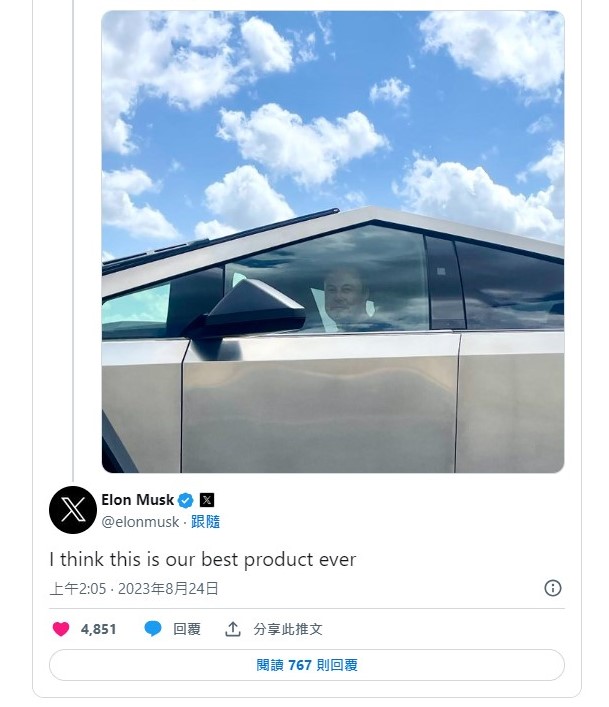Click the 2023年8月24日 date in the timestamp
609x707 pixels.
click(x=170, y=589)
